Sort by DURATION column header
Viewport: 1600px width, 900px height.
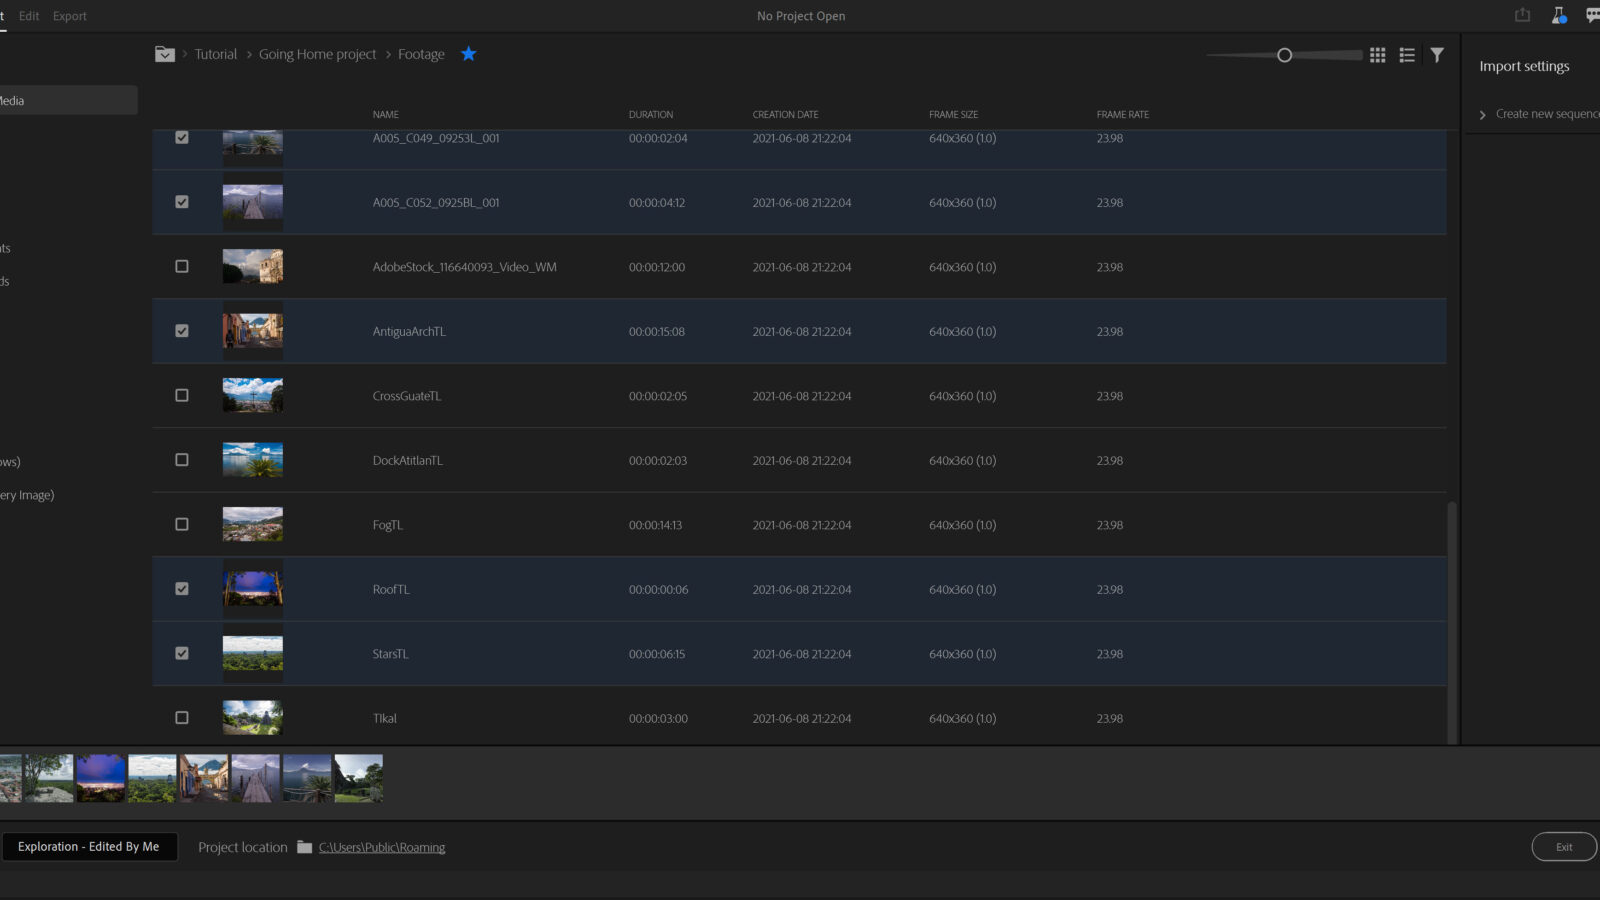pyautogui.click(x=651, y=115)
